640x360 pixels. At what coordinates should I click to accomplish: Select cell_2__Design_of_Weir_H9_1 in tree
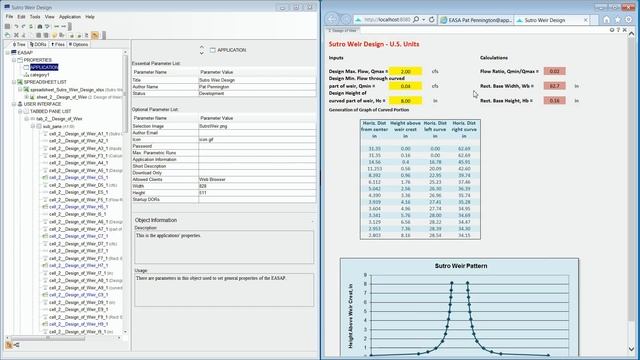click(x=78, y=324)
